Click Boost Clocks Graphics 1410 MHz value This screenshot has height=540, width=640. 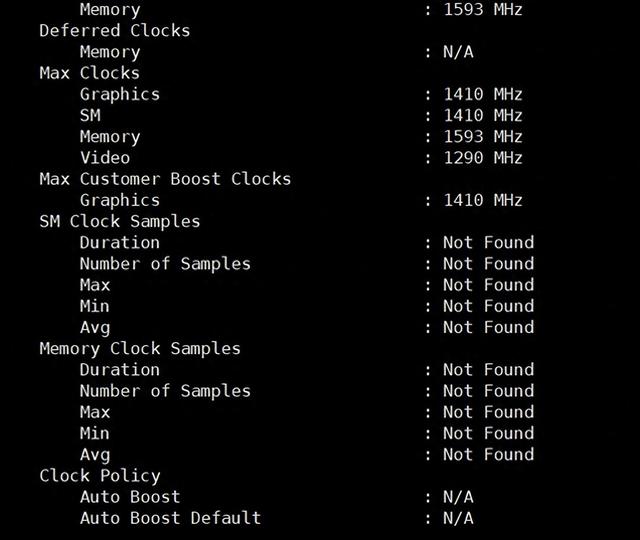tap(483, 200)
